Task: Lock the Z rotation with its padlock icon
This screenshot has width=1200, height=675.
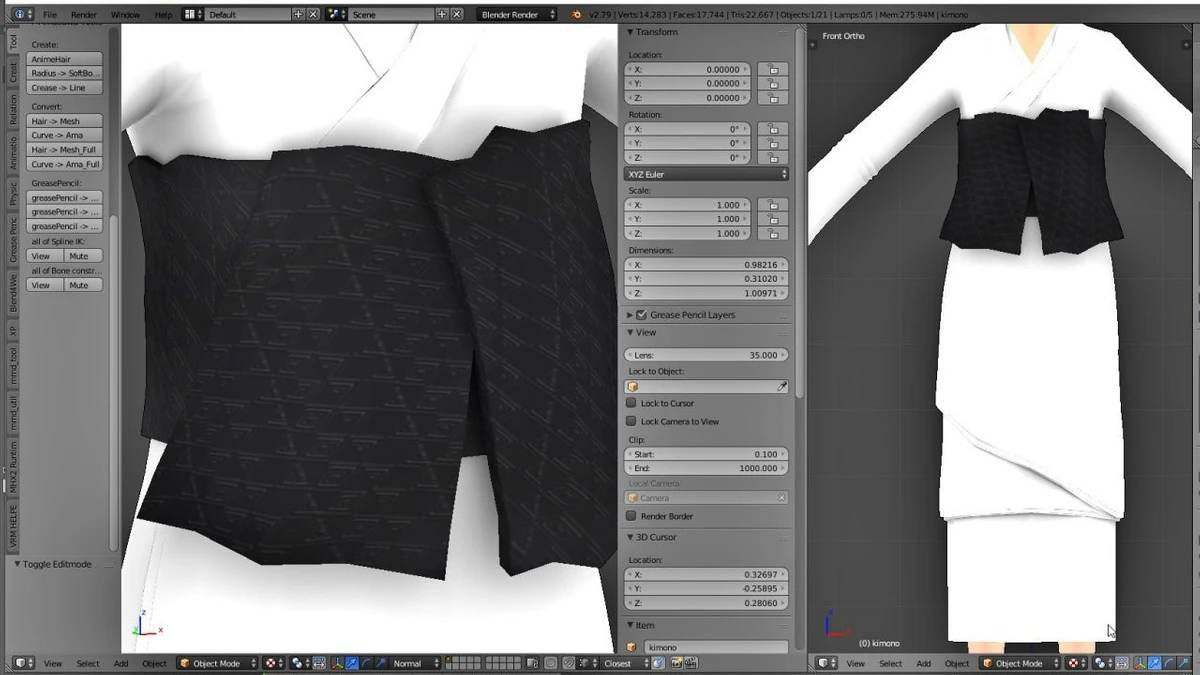Action: click(772, 157)
